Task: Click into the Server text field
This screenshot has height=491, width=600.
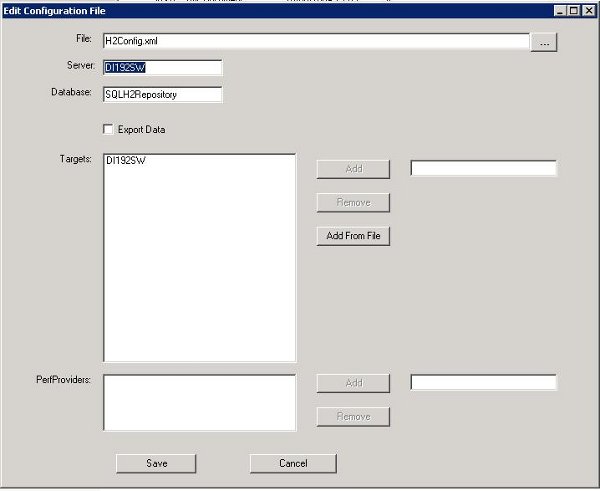Action: (x=161, y=68)
